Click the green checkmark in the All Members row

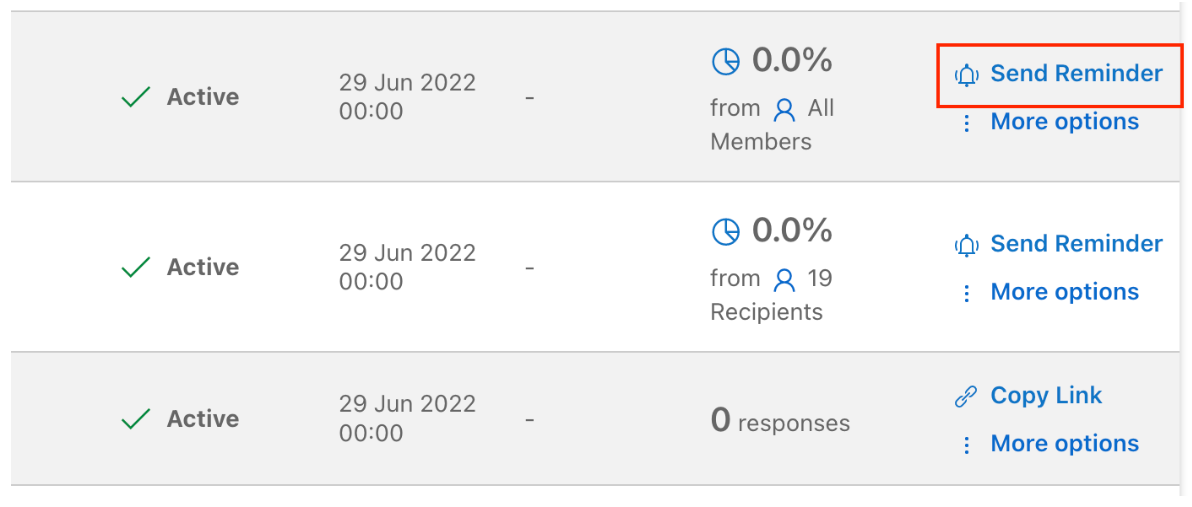136,97
